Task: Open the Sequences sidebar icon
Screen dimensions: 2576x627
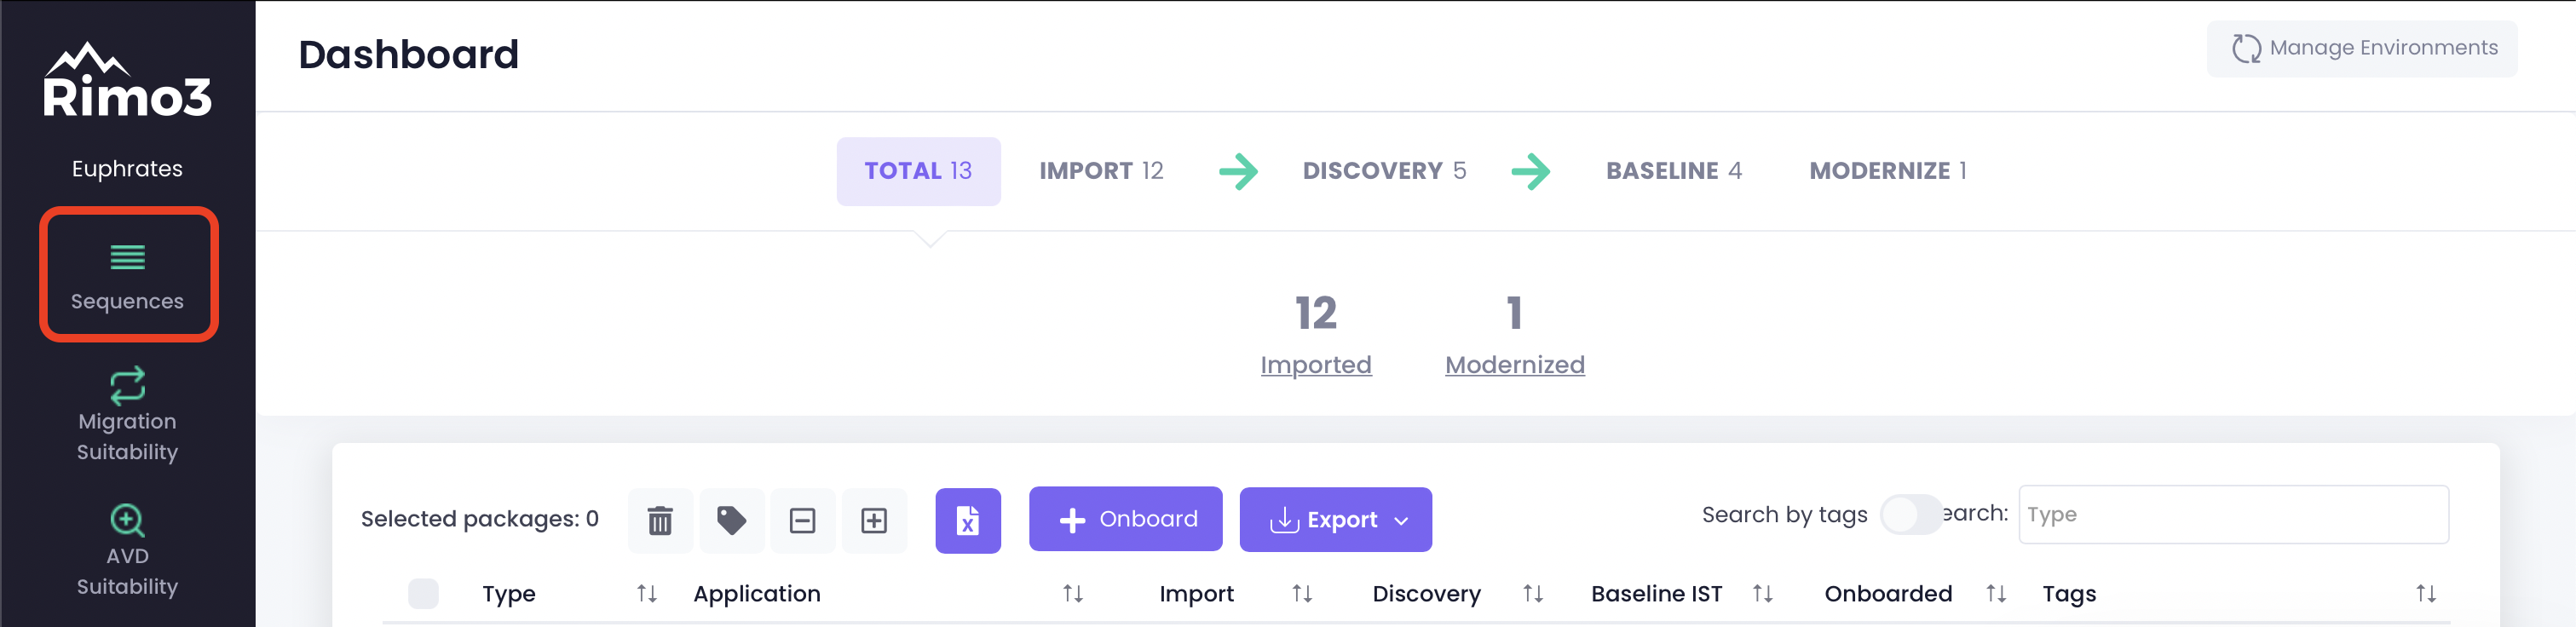Action: (x=128, y=274)
